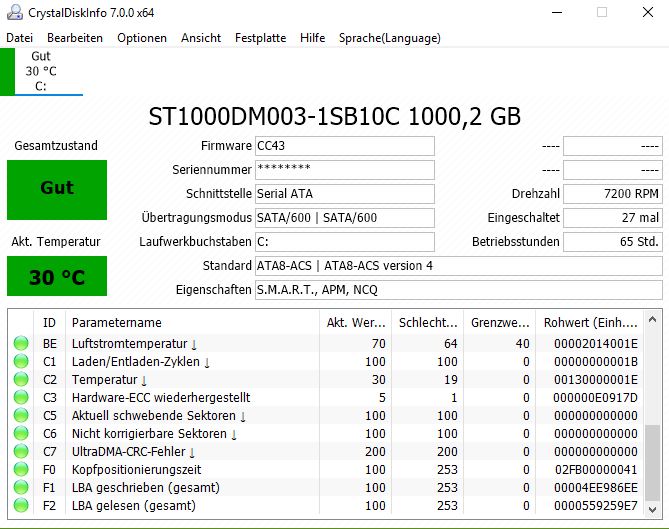
Task: Click the Betriebsstunden value 65 Std.
Action: coord(613,242)
